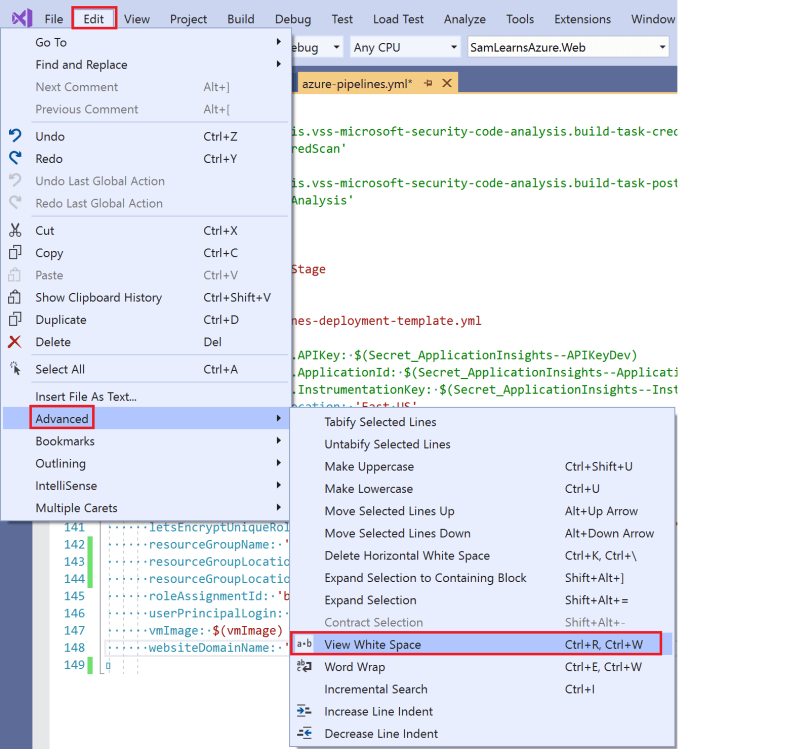Choose Increase Line Indent
Image resolution: width=810 pixels, height=749 pixels.
click(x=482, y=711)
